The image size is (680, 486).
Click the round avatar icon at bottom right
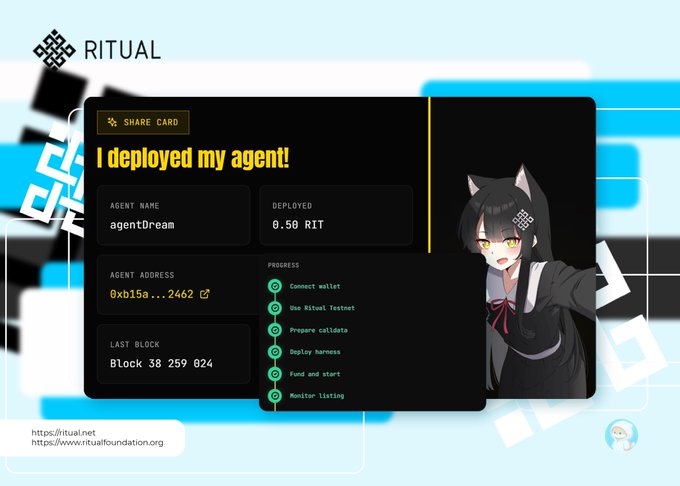[x=621, y=435]
